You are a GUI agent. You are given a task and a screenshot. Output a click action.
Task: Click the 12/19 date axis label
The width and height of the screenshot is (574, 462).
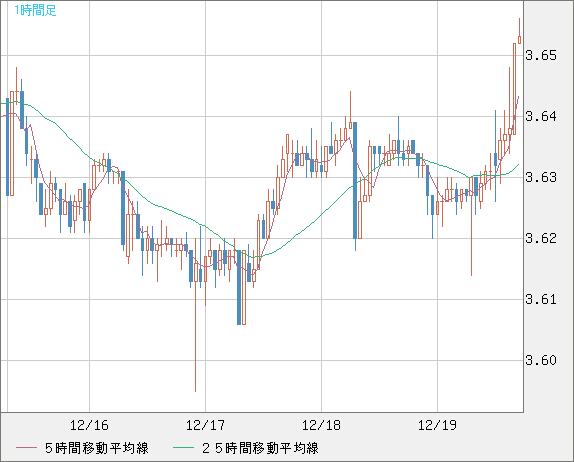pos(437,425)
